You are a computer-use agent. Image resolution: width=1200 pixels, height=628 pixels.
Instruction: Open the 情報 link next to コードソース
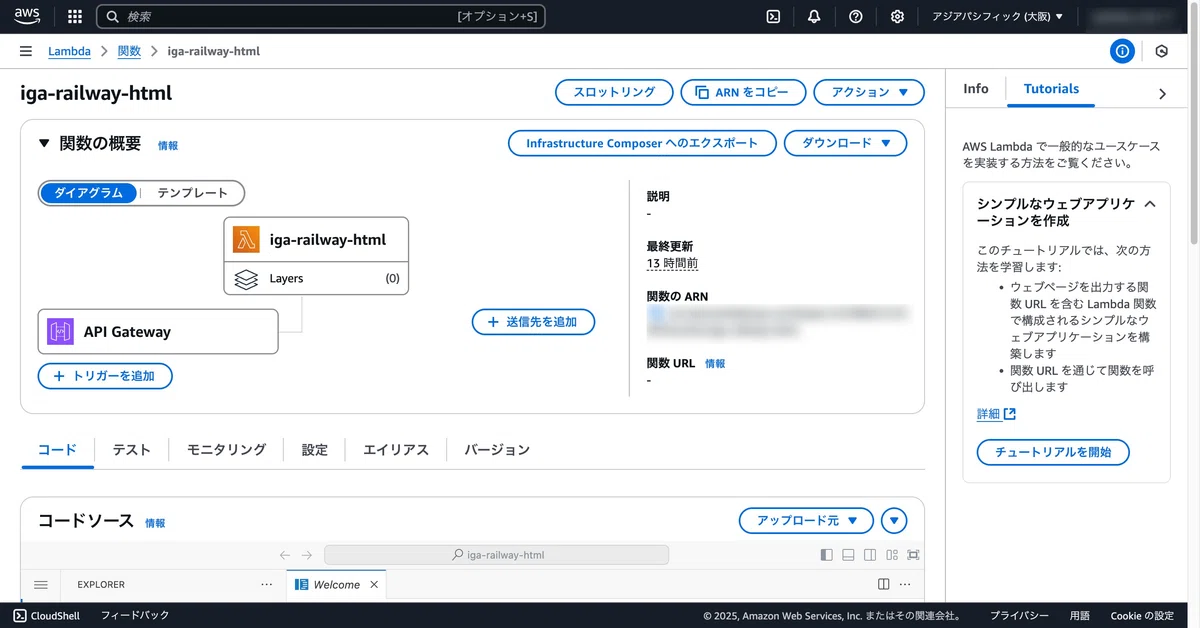[155, 523]
